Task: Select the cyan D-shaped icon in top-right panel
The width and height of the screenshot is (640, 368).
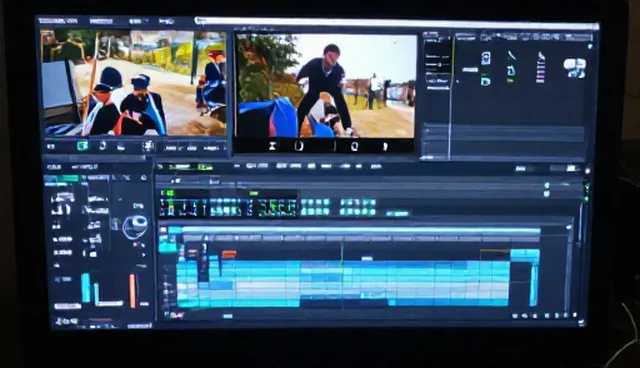Action: pyautogui.click(x=485, y=81)
